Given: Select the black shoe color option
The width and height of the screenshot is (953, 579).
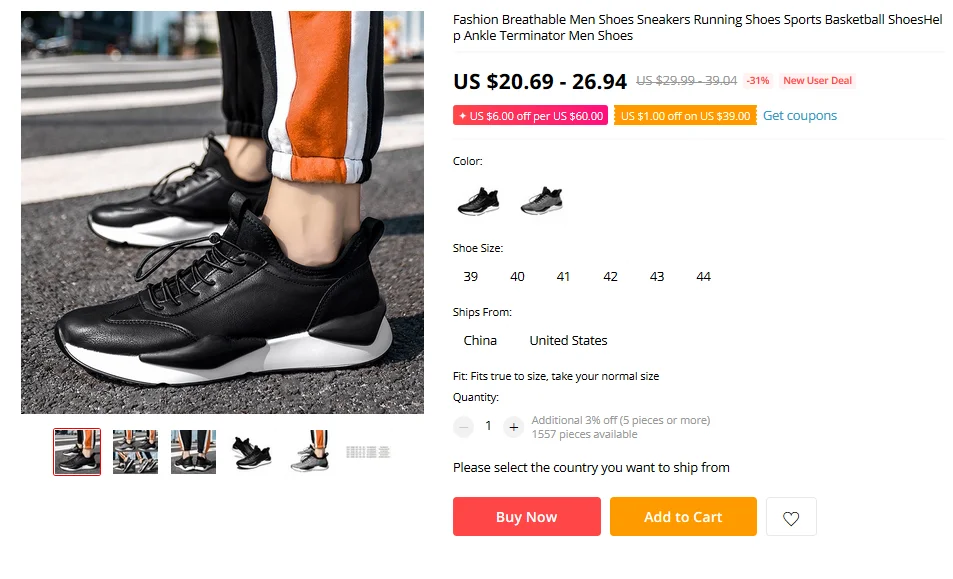Looking at the screenshot, I should 479,200.
